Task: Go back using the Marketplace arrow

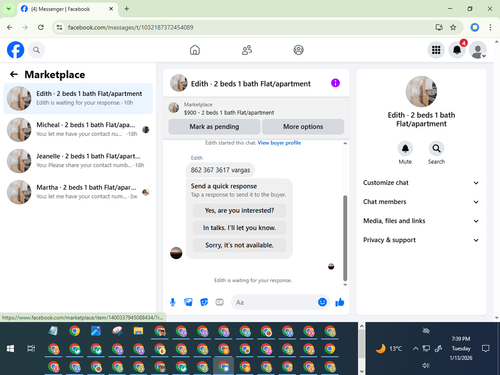Action: (x=14, y=74)
